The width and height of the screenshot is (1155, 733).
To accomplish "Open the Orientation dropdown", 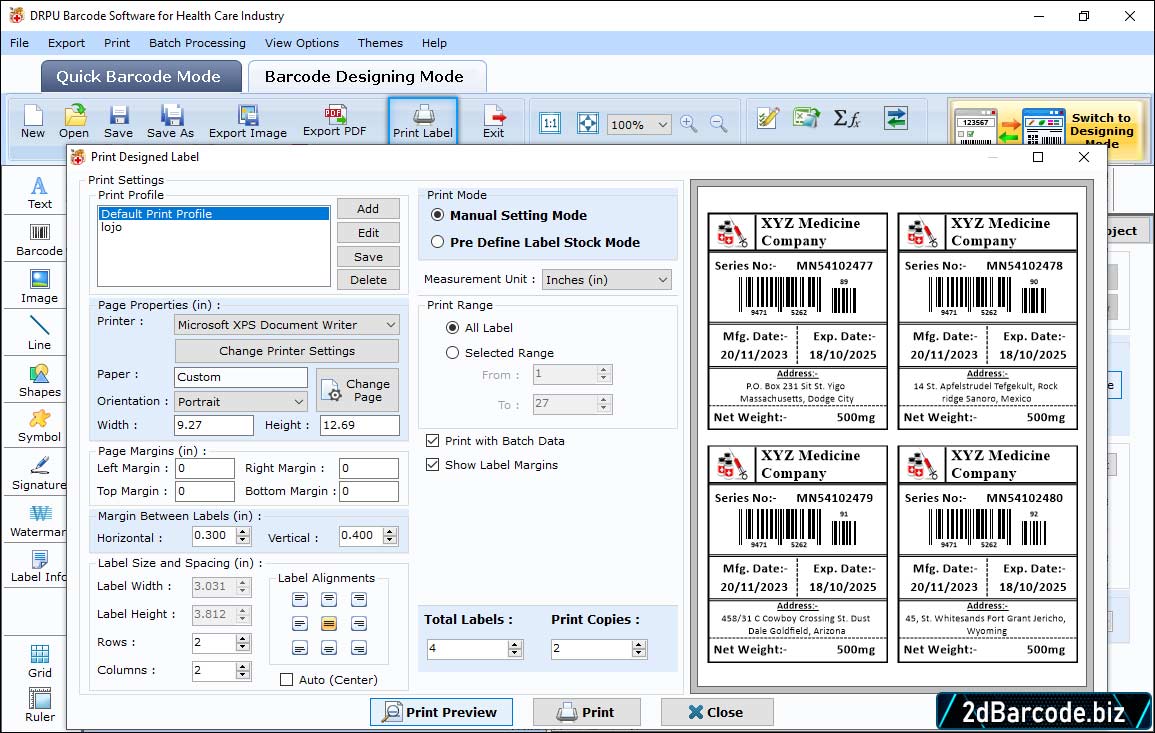I will coord(241,401).
